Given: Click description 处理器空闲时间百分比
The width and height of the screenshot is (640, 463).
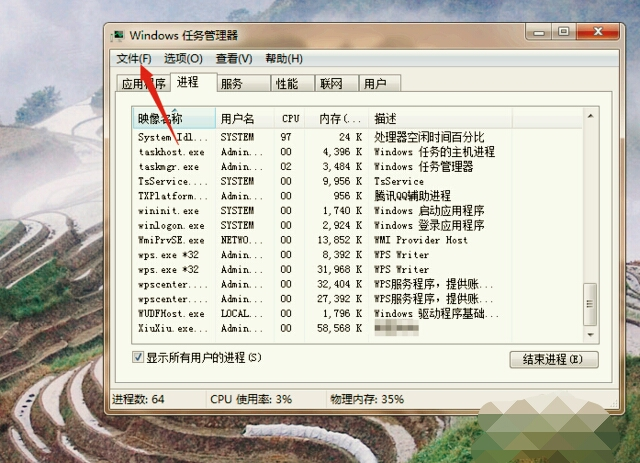Looking at the screenshot, I should [429, 137].
